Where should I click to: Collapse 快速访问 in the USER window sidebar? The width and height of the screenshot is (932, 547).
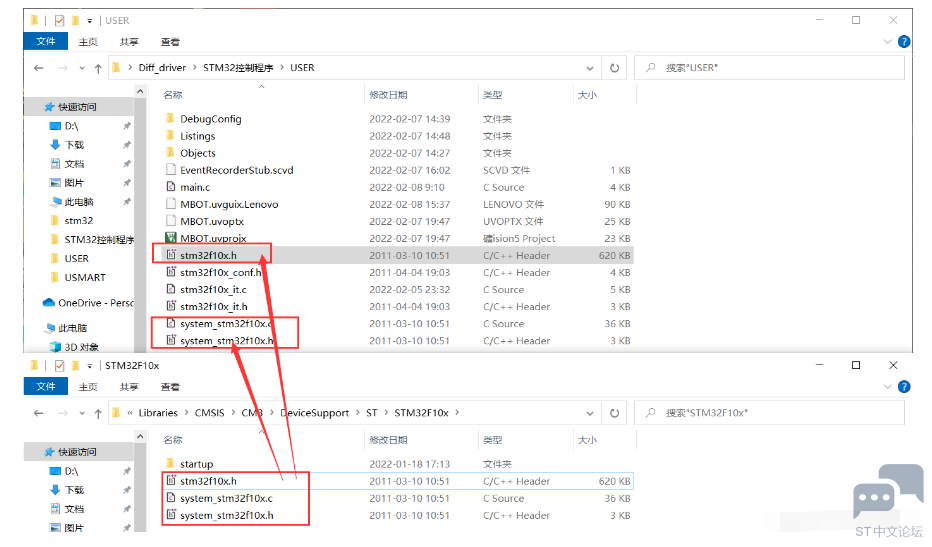[35, 107]
